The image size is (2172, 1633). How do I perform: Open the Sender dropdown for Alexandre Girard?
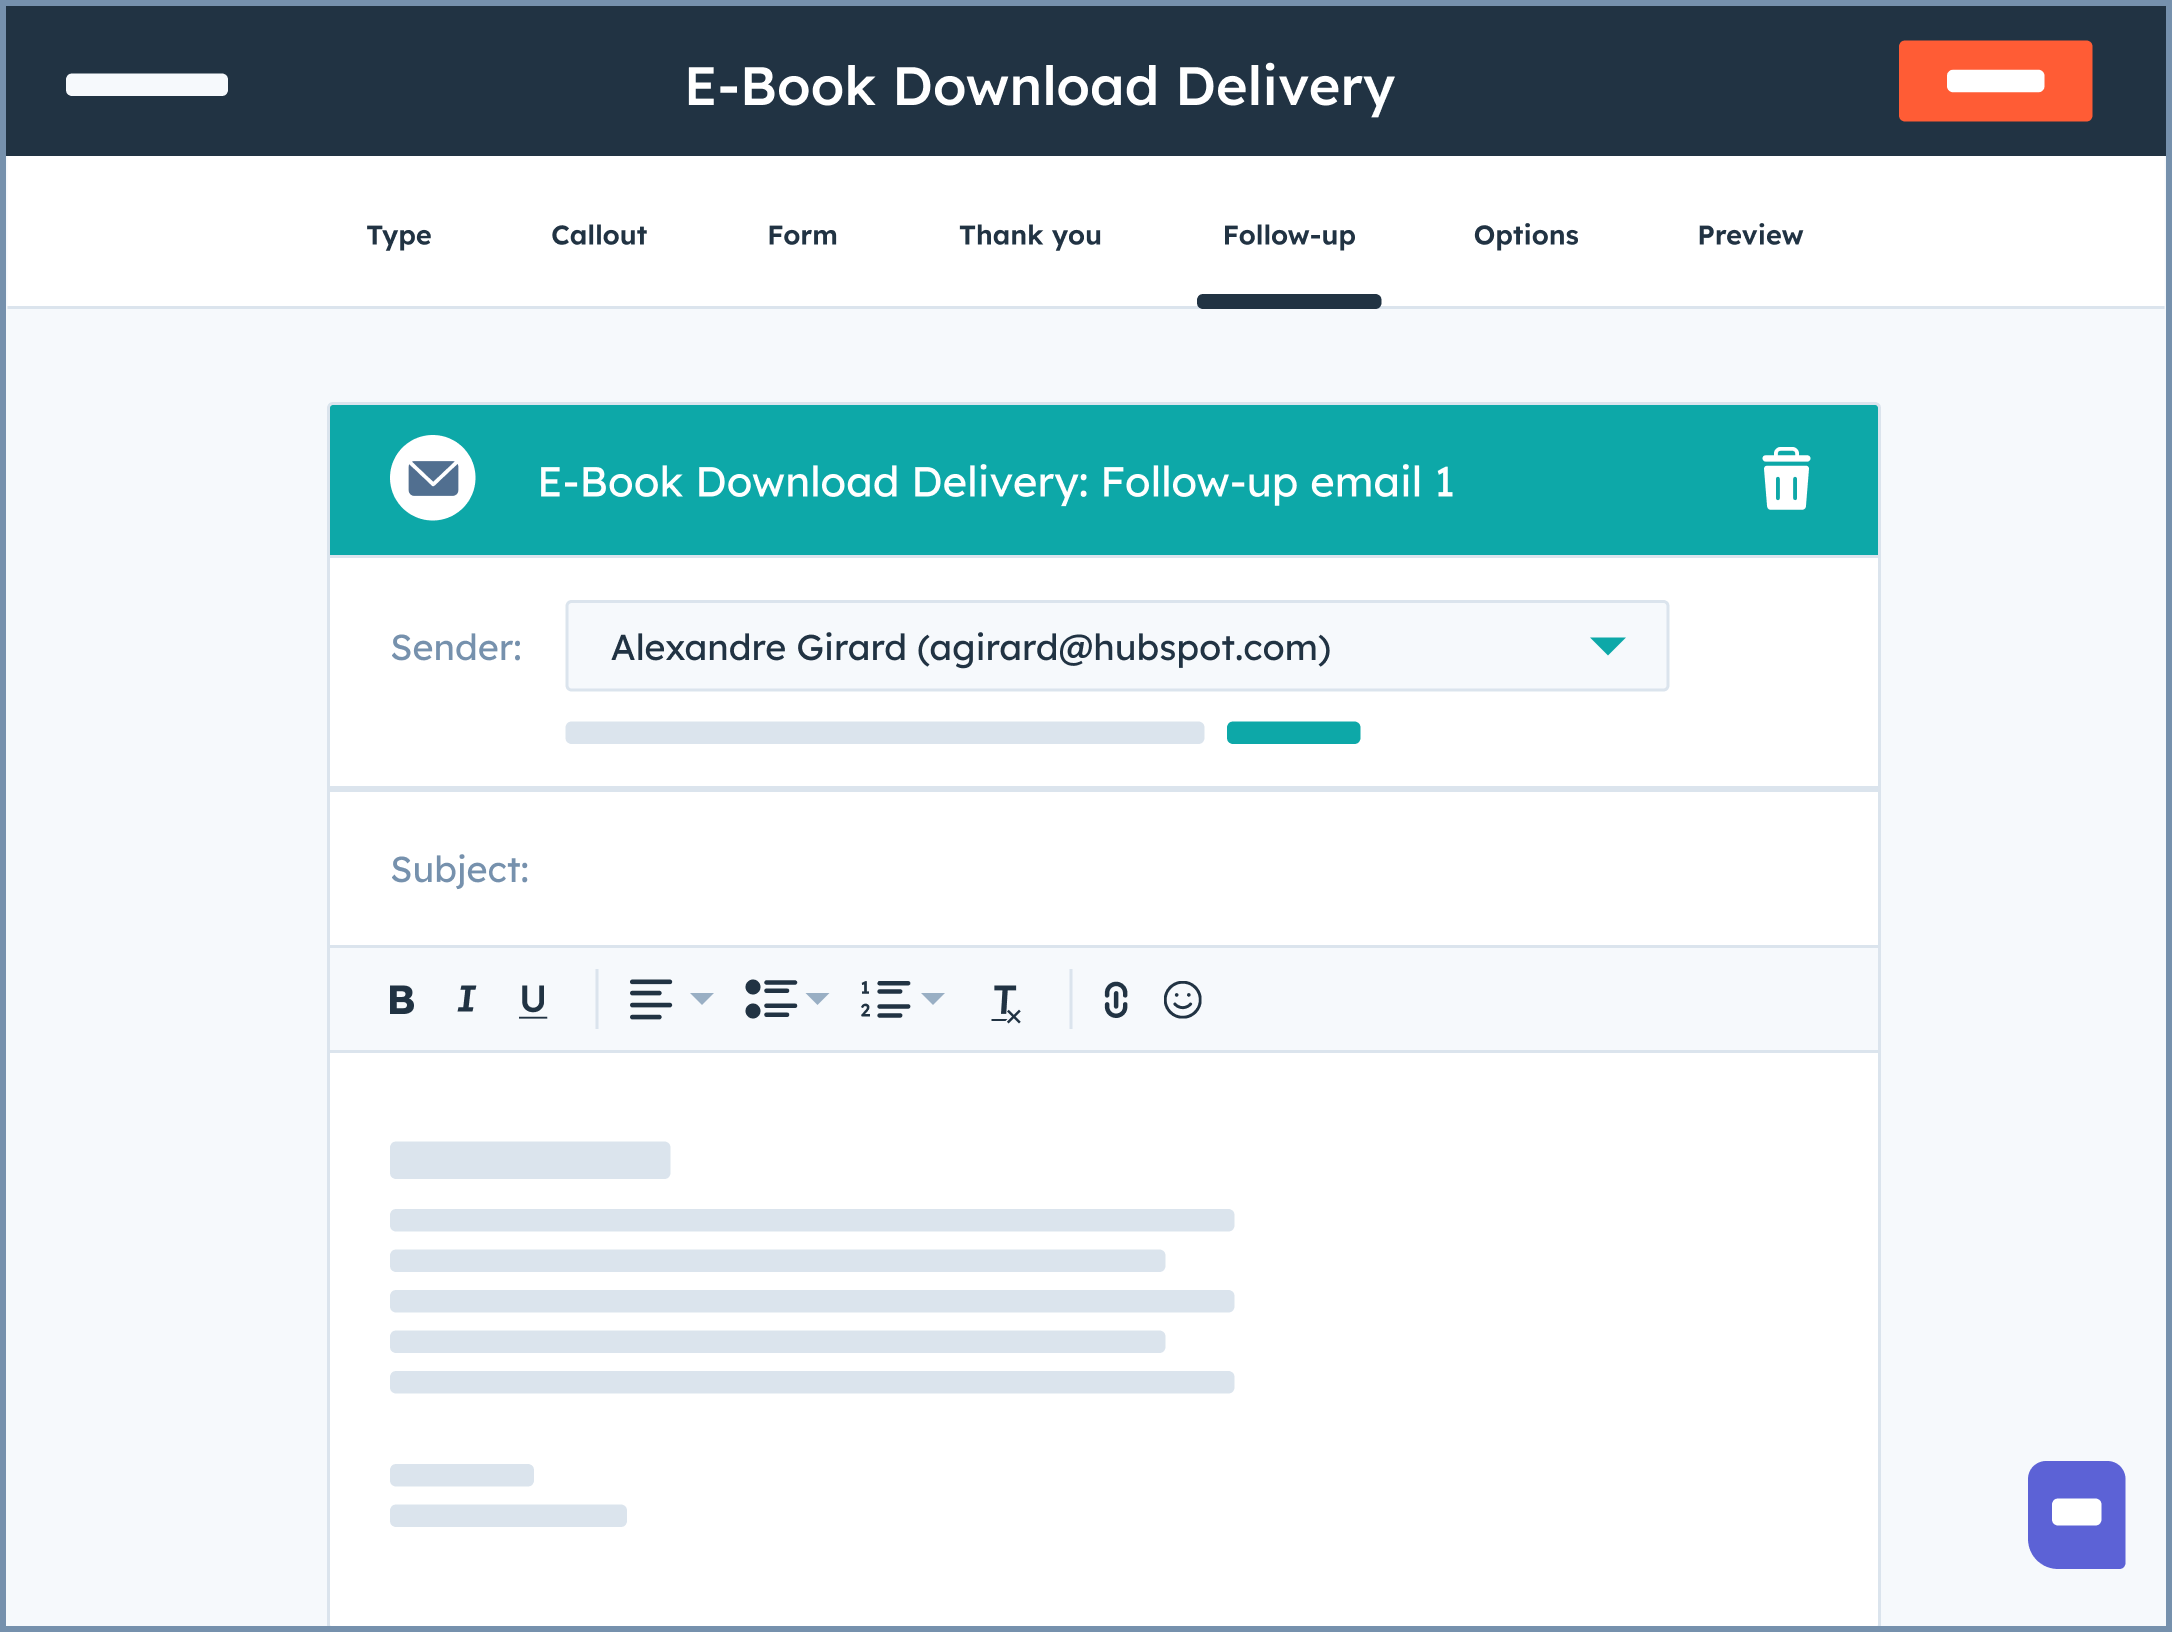pyautogui.click(x=1117, y=646)
